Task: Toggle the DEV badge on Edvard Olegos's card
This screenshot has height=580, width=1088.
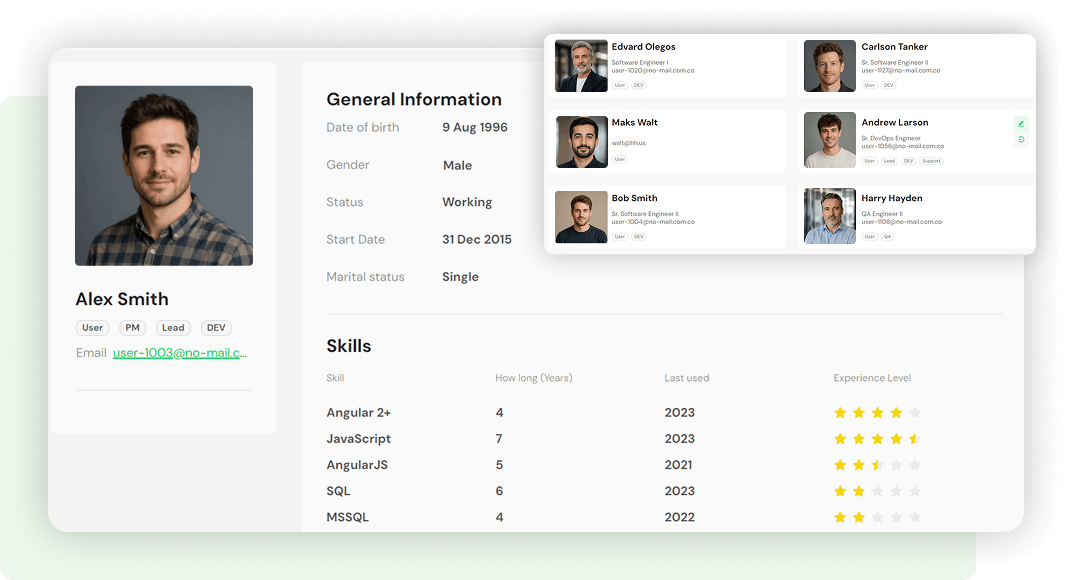Action: click(639, 85)
